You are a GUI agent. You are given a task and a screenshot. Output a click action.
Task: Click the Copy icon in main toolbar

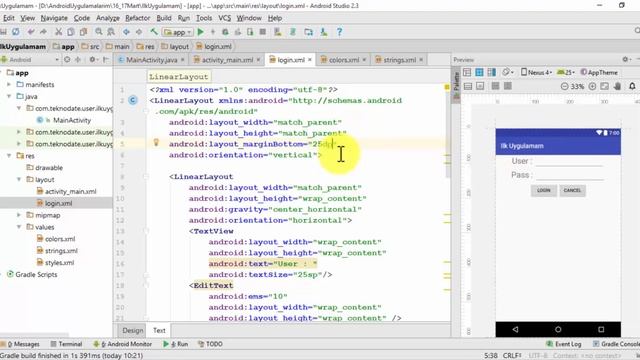point(71,32)
